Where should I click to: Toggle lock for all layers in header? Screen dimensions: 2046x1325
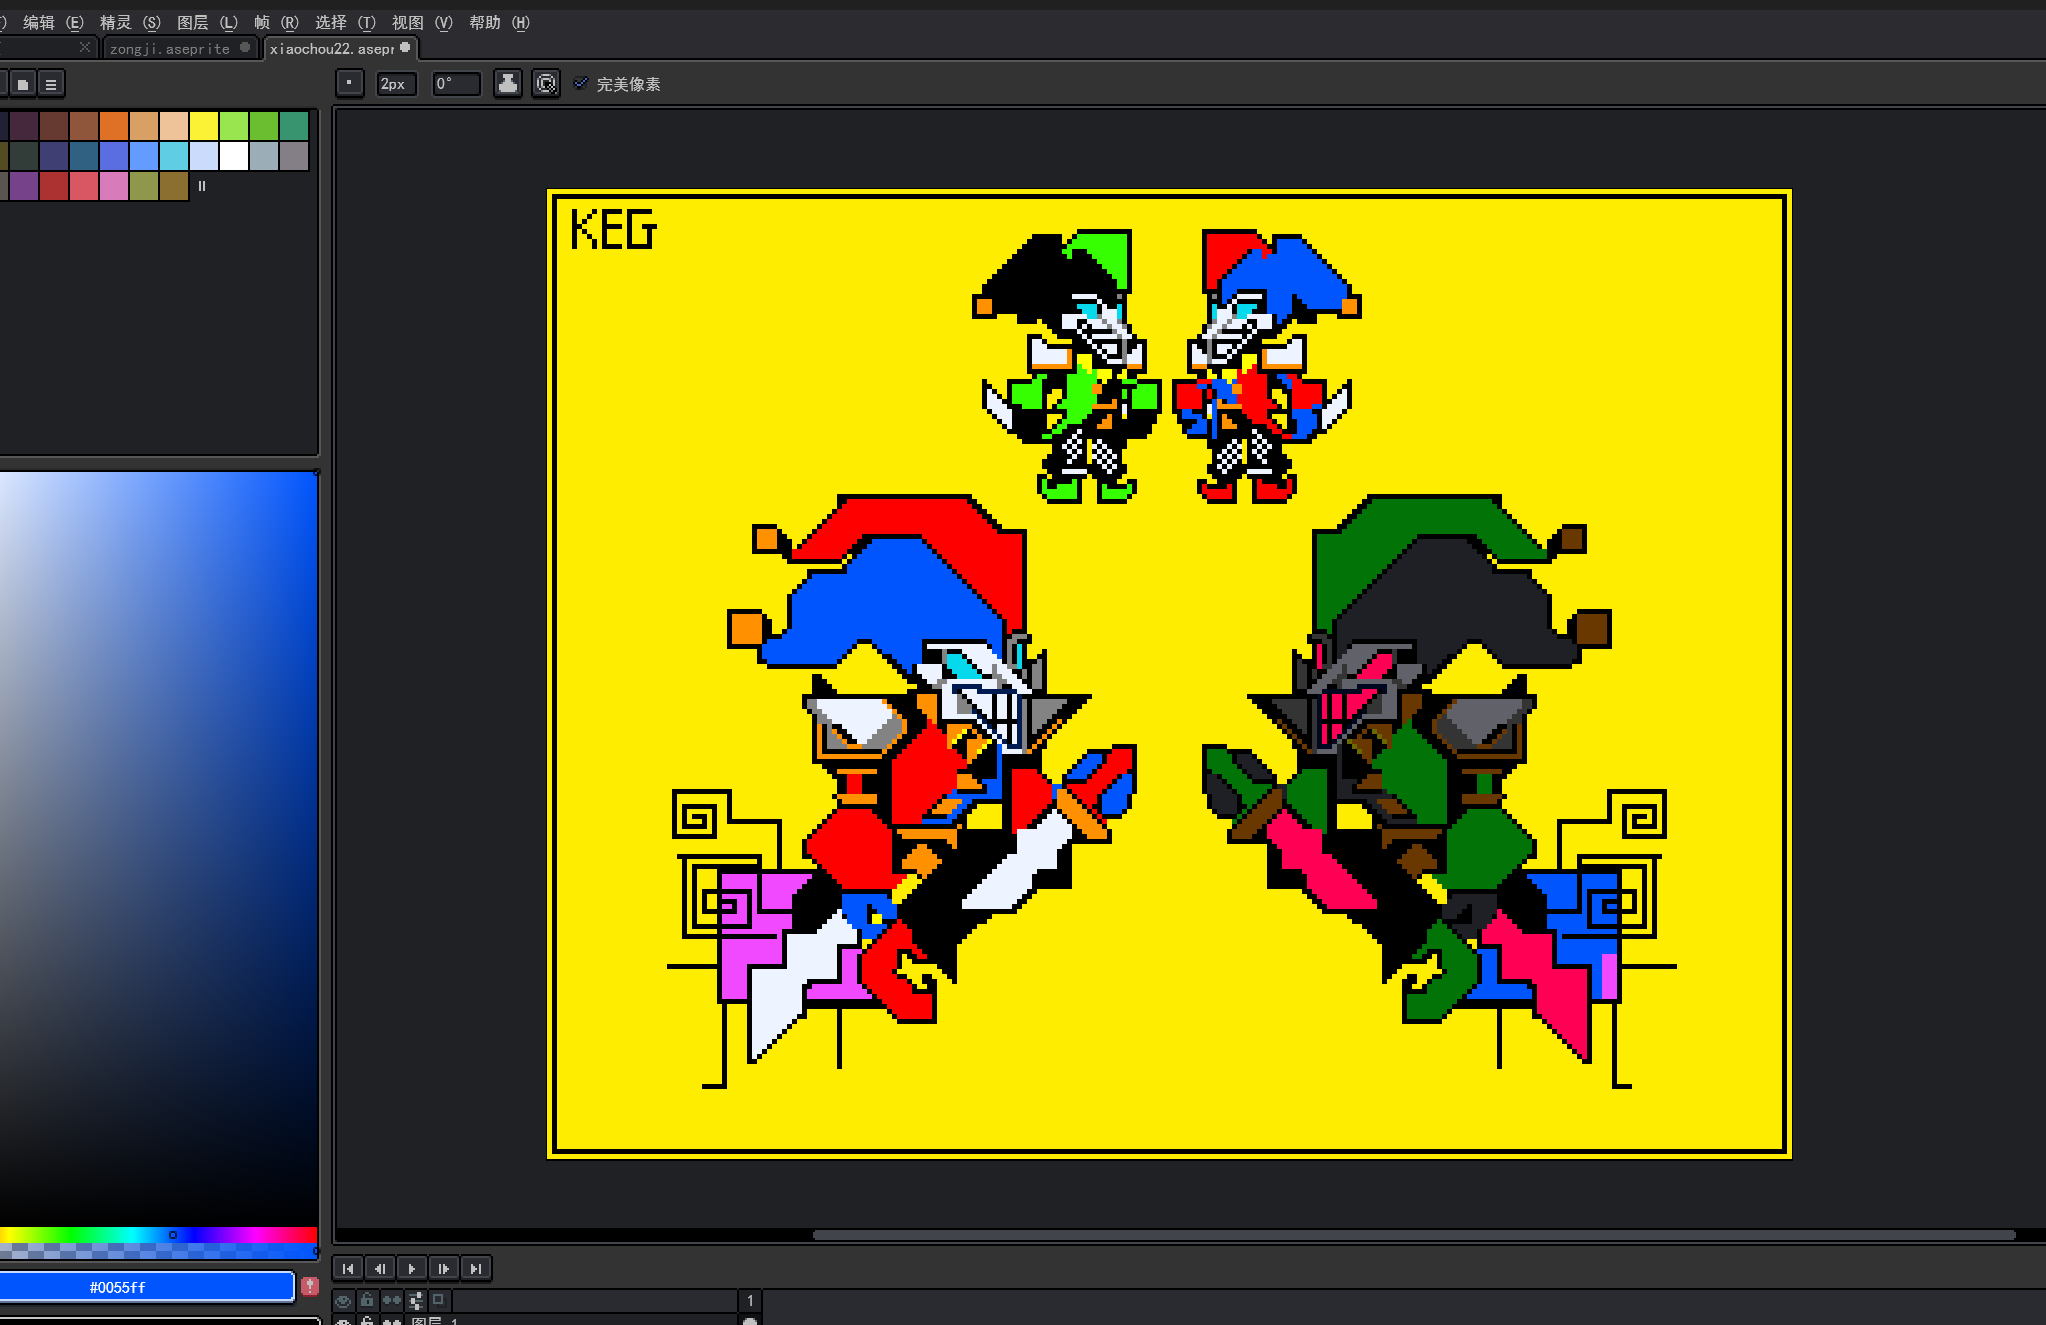click(x=367, y=1300)
